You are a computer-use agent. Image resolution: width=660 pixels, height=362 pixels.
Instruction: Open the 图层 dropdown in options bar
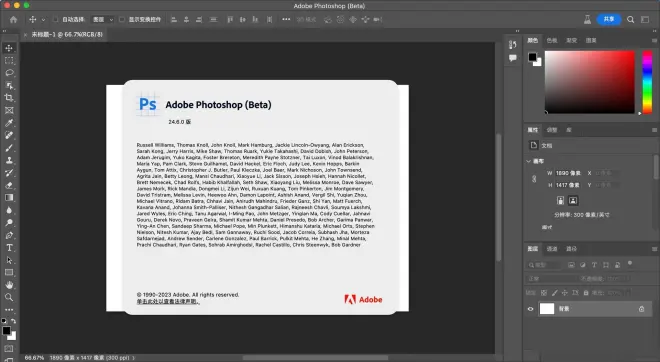coord(102,19)
